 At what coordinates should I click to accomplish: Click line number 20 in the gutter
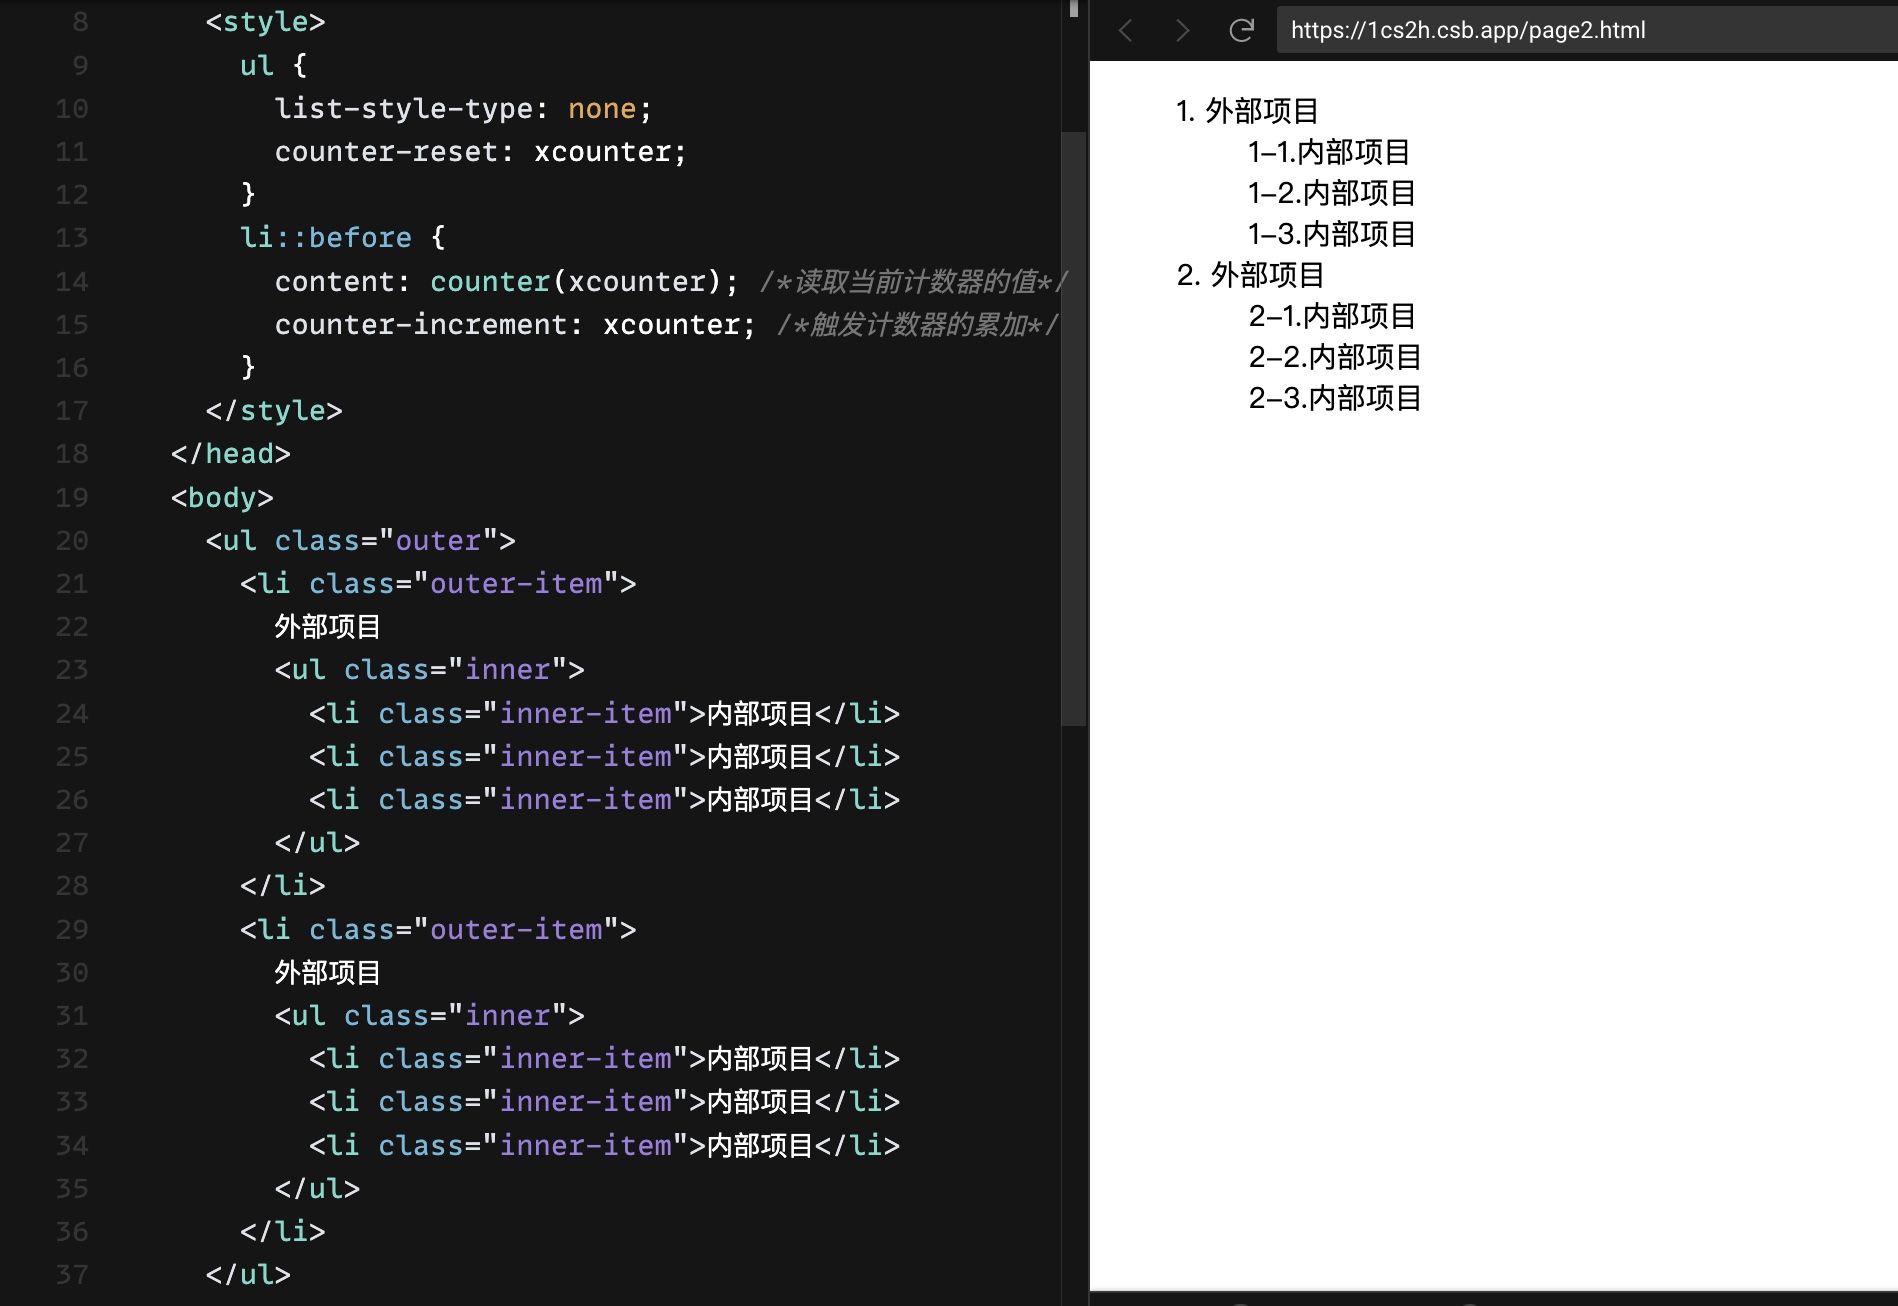[x=71, y=541]
